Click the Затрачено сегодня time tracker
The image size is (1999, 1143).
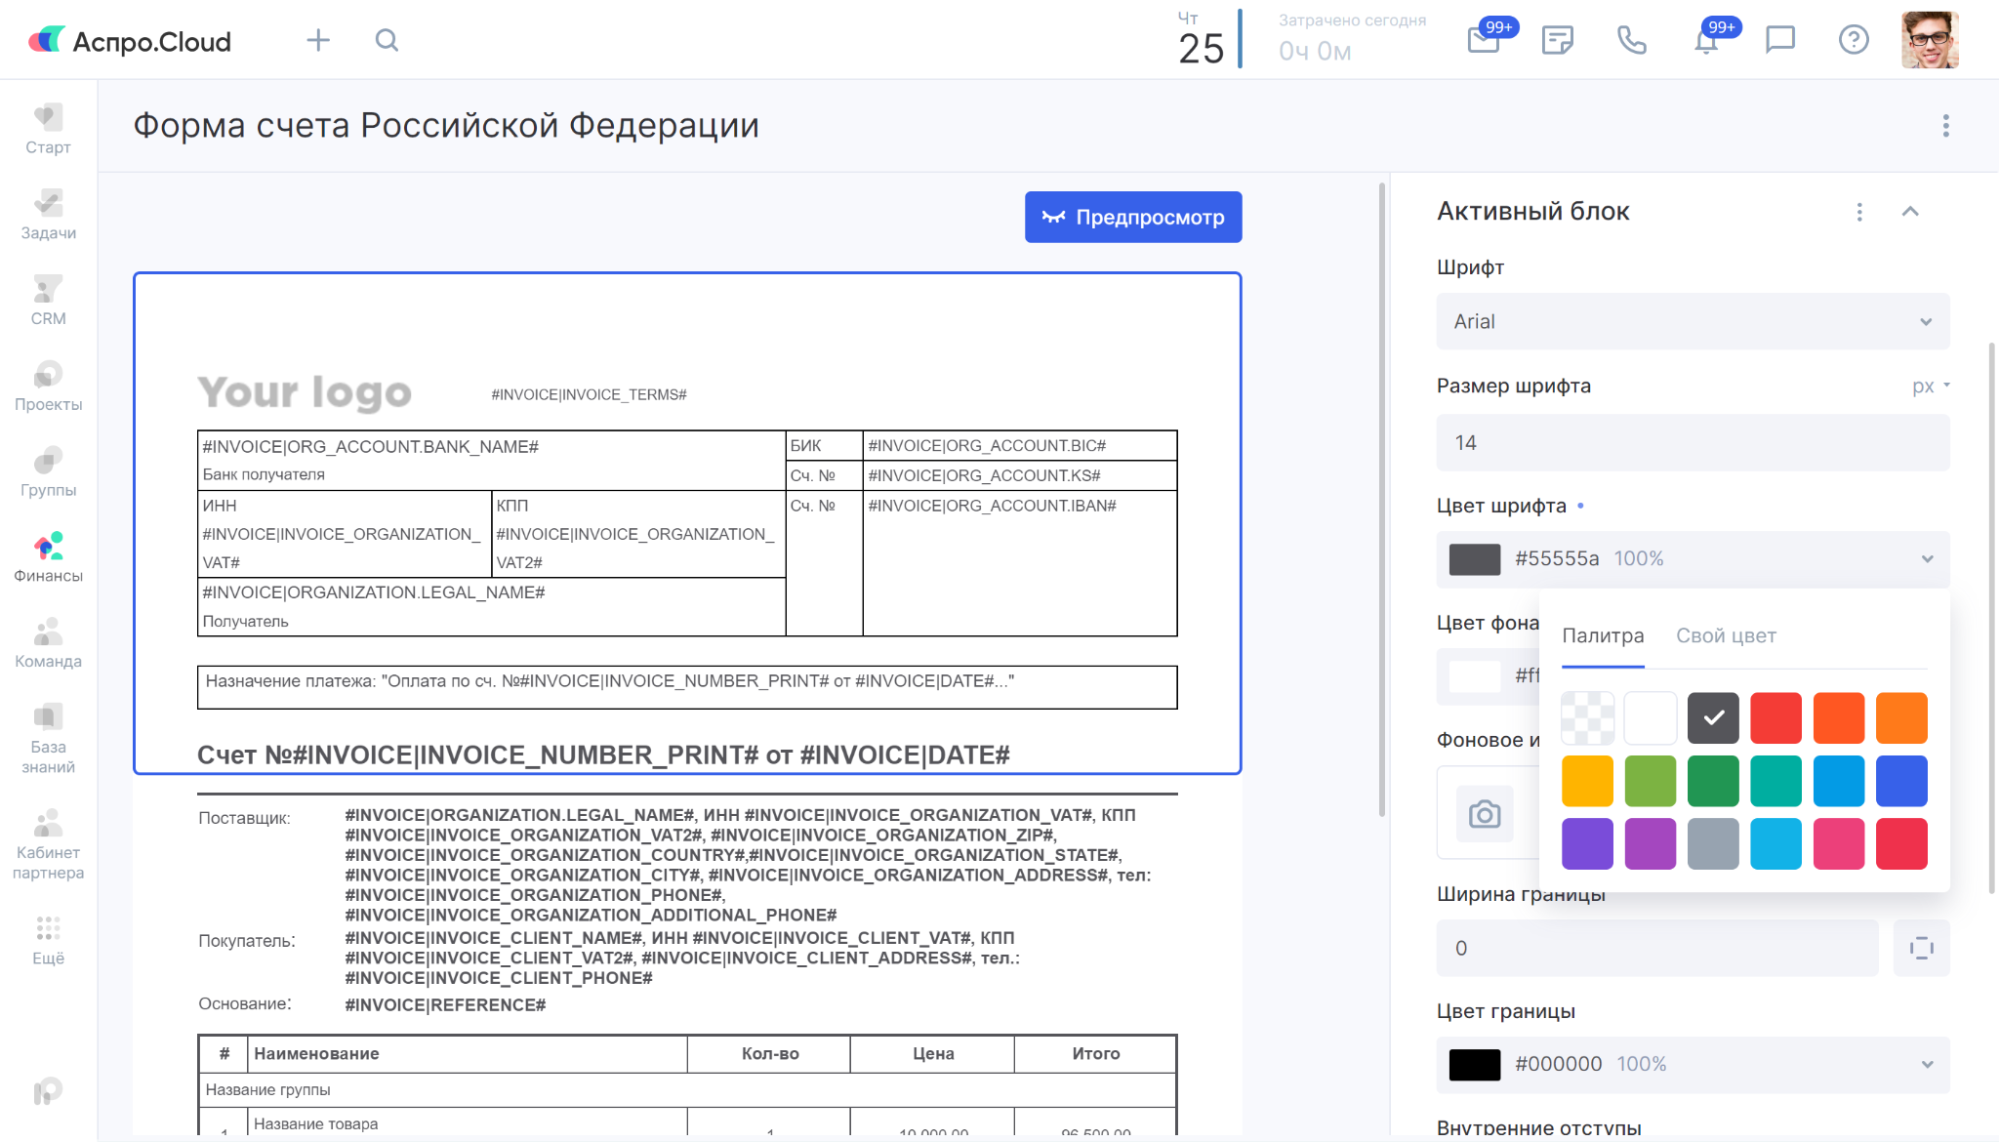tap(1351, 38)
